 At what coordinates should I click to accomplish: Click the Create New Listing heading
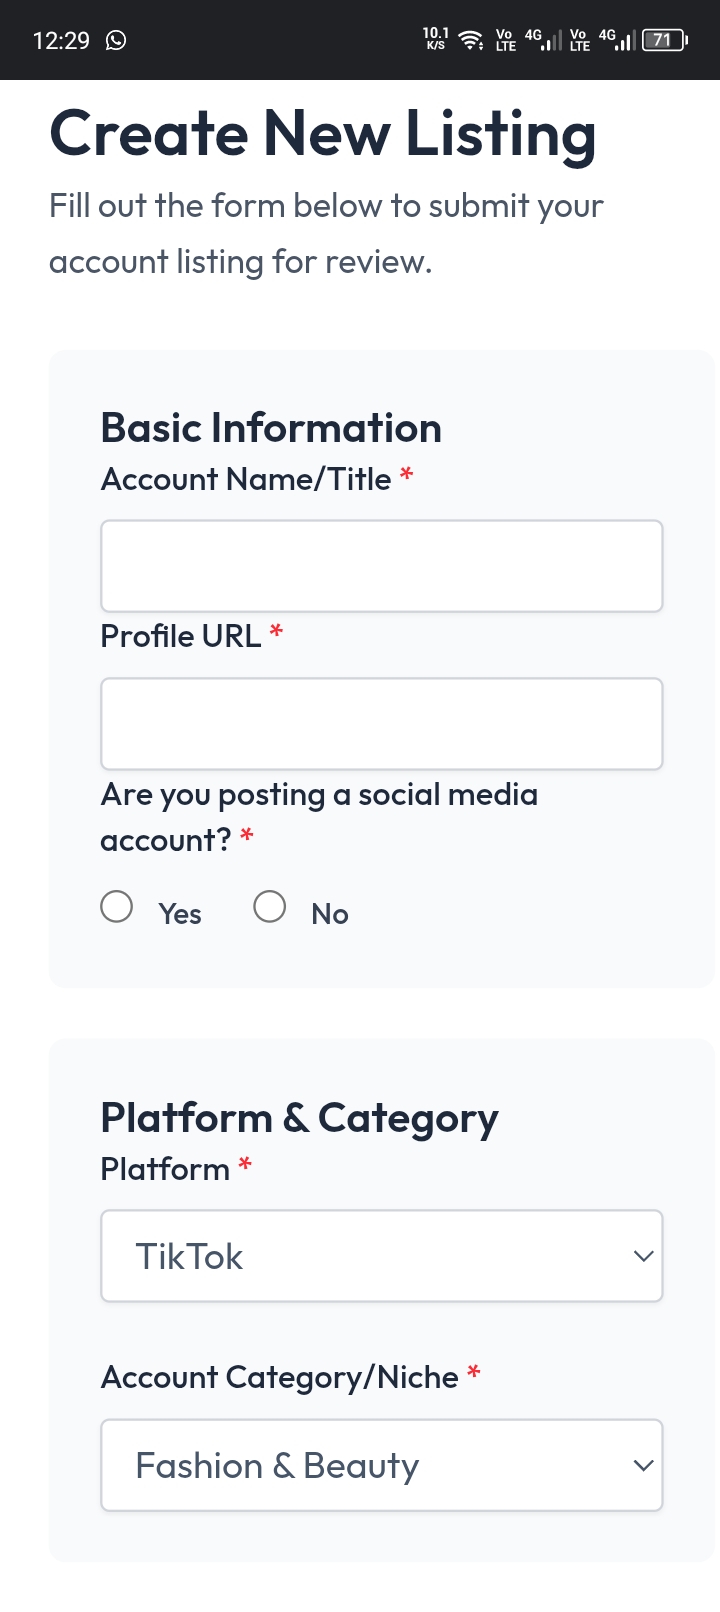pyautogui.click(x=323, y=134)
